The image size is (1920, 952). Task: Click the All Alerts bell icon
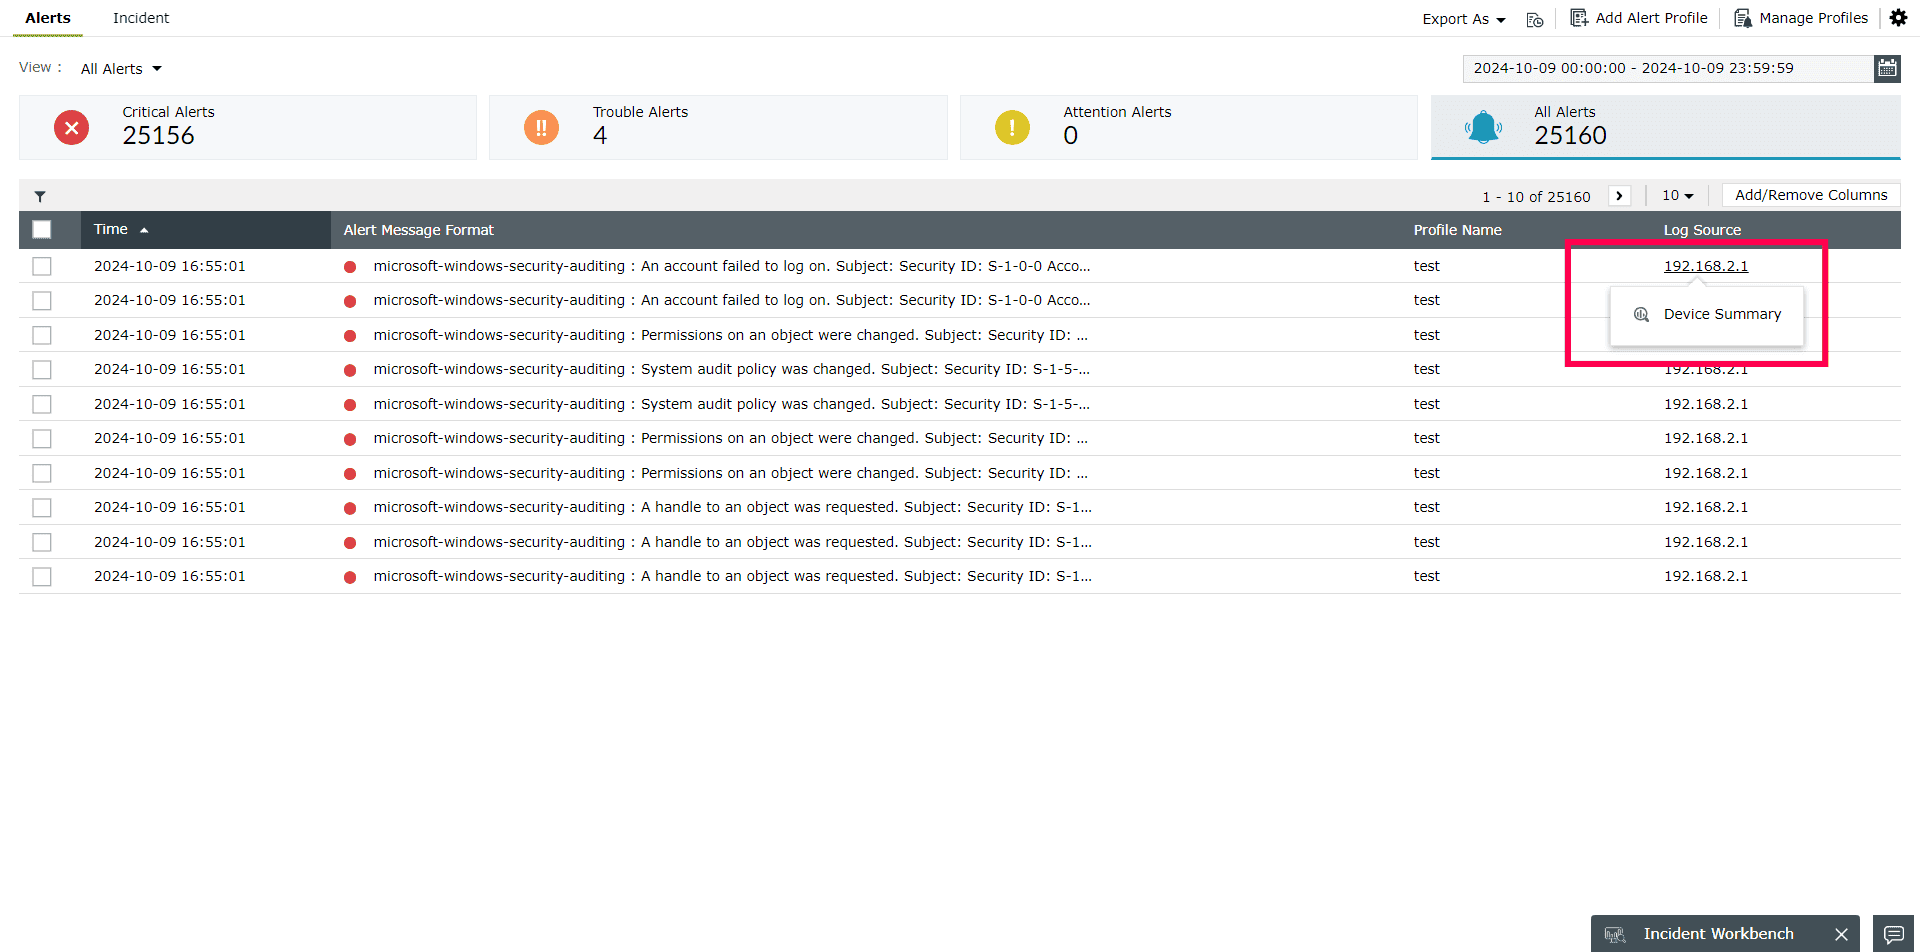pos(1483,127)
